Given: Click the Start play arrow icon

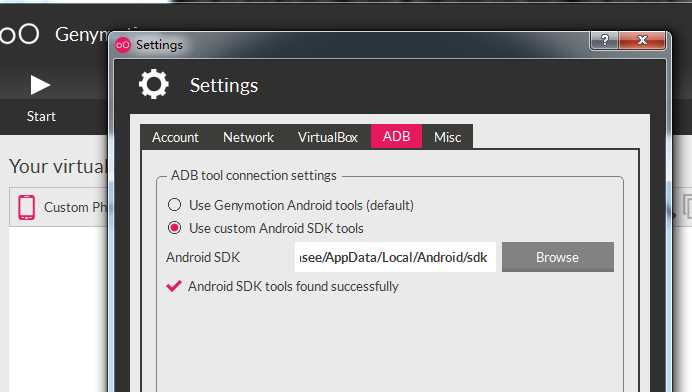Looking at the screenshot, I should pyautogui.click(x=40, y=85).
